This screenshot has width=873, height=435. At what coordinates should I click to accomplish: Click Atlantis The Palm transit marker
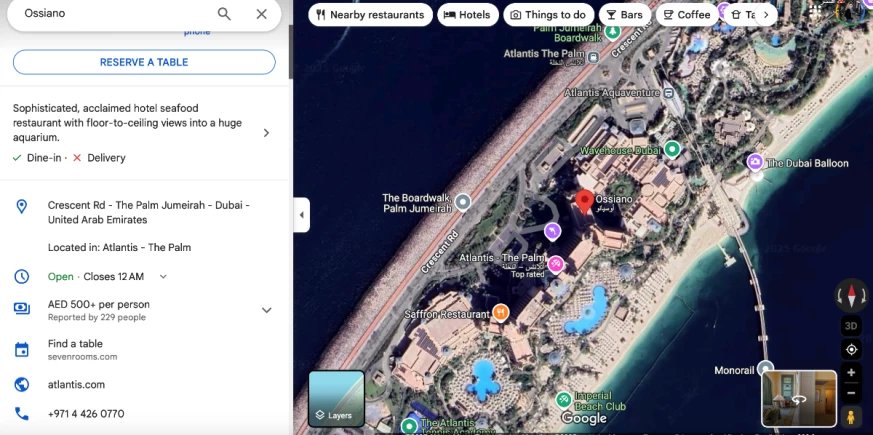[x=594, y=56]
